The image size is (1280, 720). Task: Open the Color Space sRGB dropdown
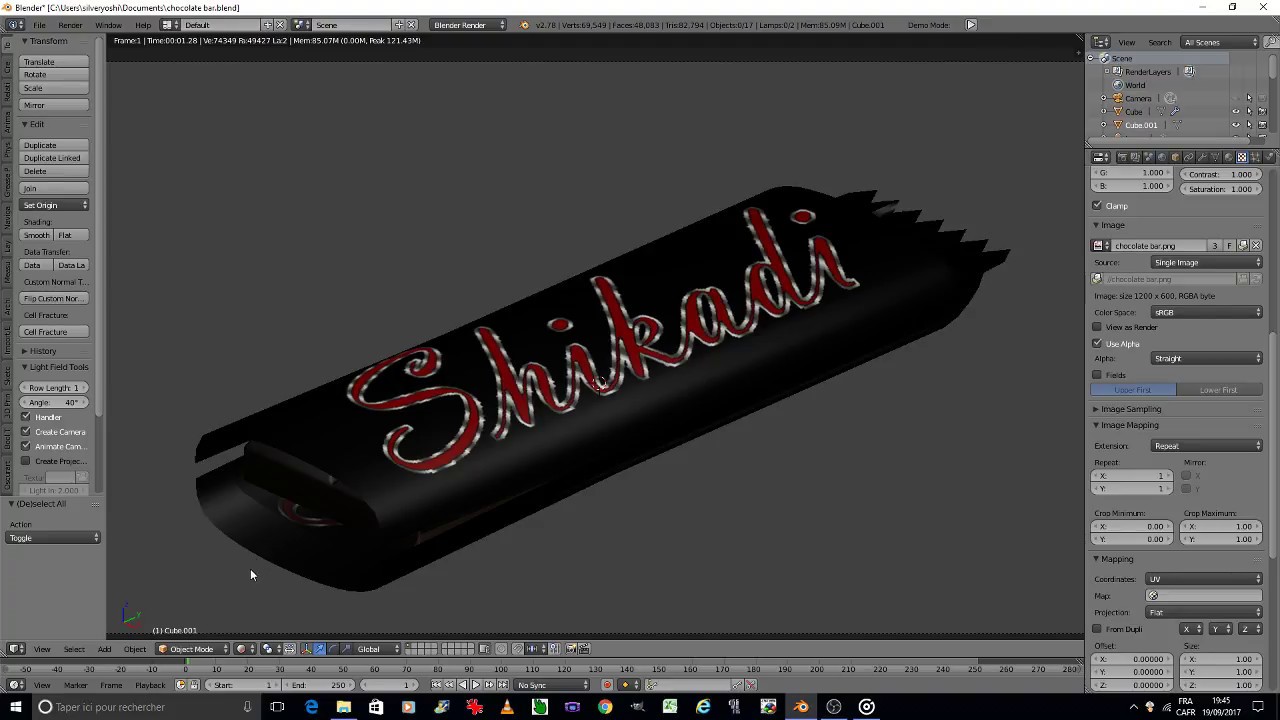1207,312
